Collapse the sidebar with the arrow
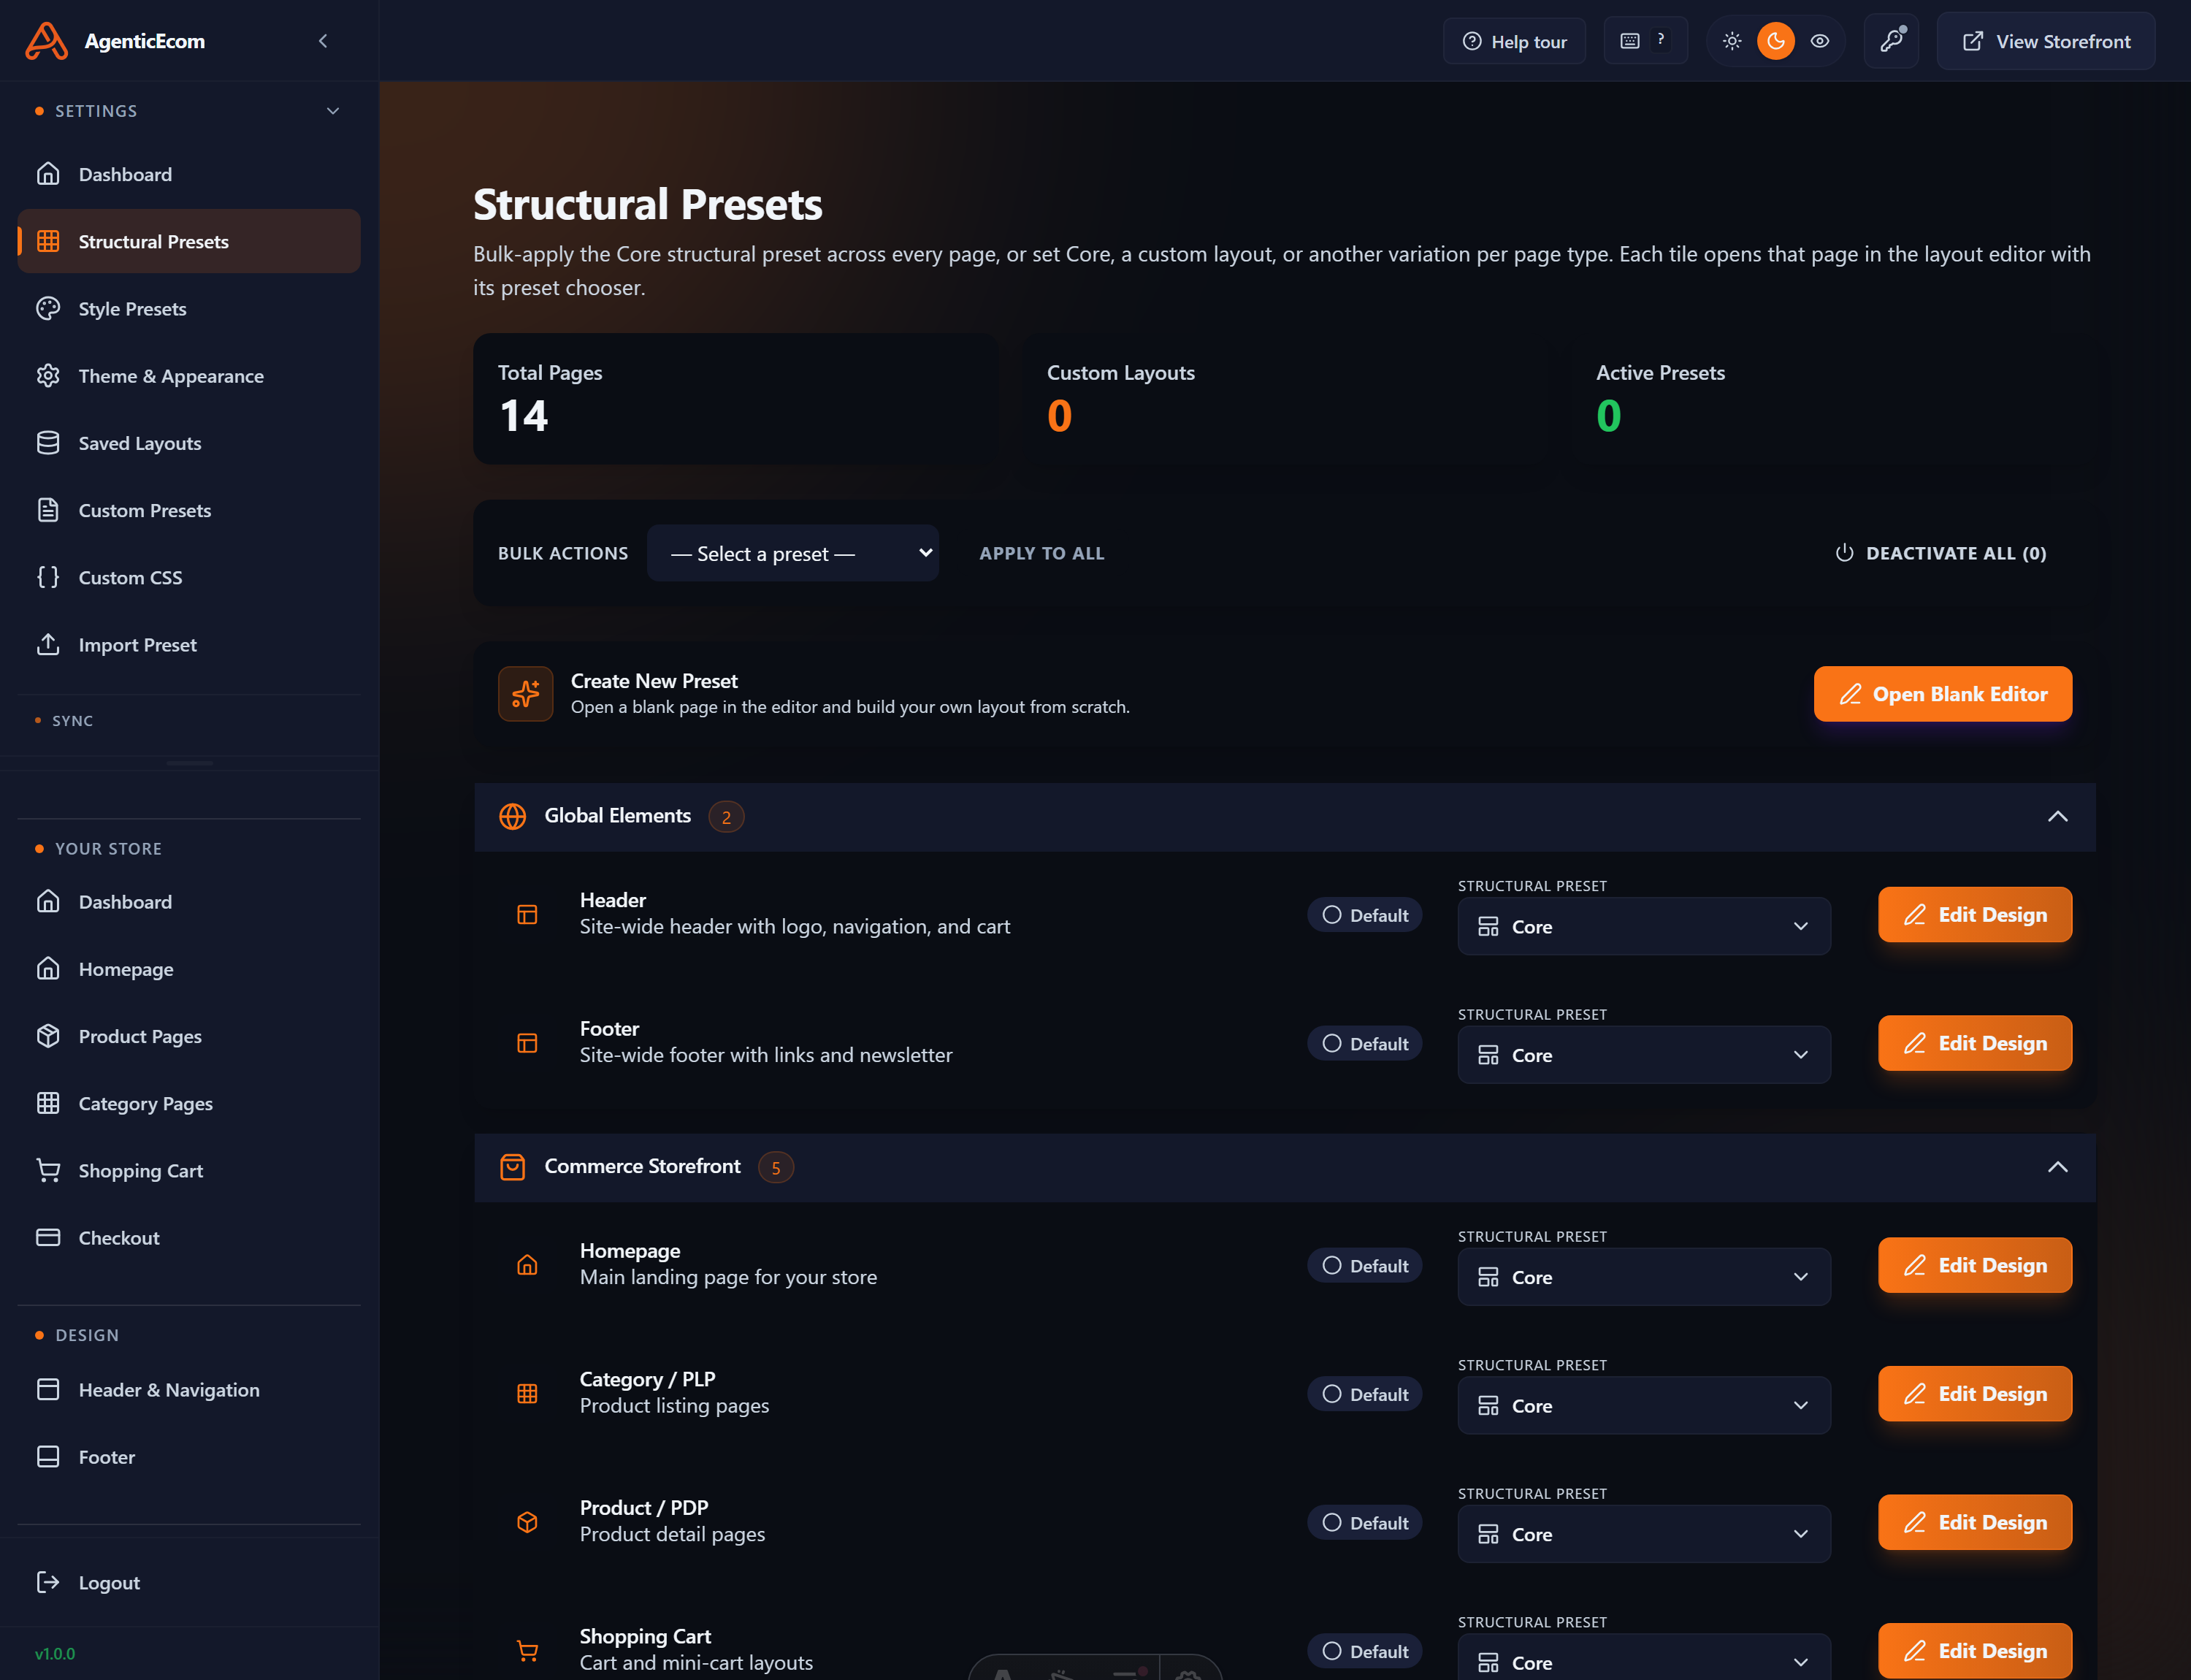The height and width of the screenshot is (1680, 2191). tap(323, 41)
